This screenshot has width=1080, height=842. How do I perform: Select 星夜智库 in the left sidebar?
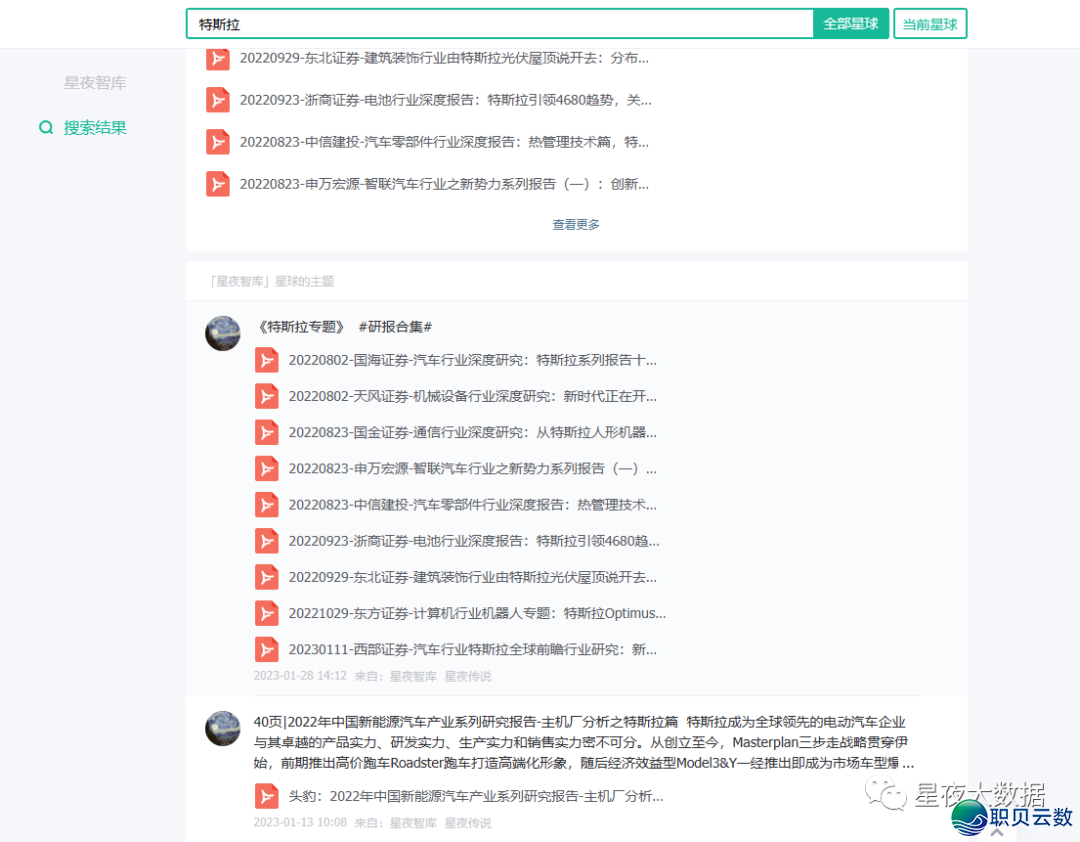[x=95, y=83]
